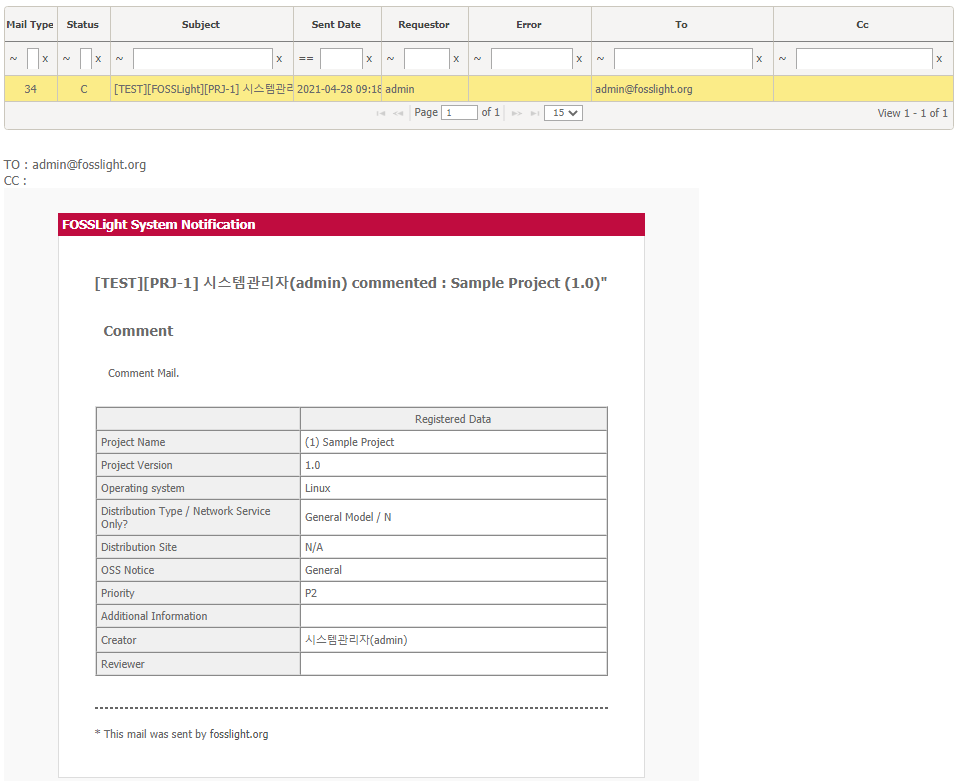Click the mail title ending 'Sample Project (1.0)"'
This screenshot has height=781, width=964.
(x=350, y=283)
